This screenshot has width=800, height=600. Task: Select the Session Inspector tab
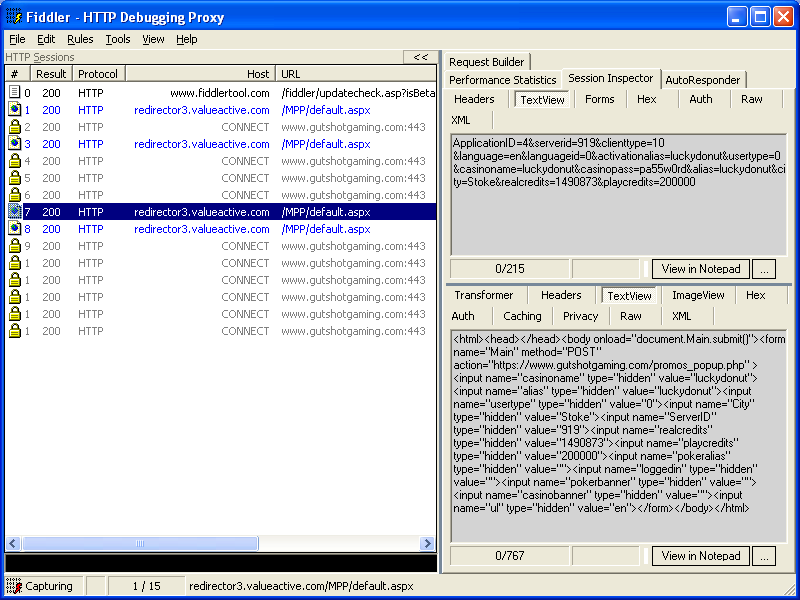pos(611,79)
